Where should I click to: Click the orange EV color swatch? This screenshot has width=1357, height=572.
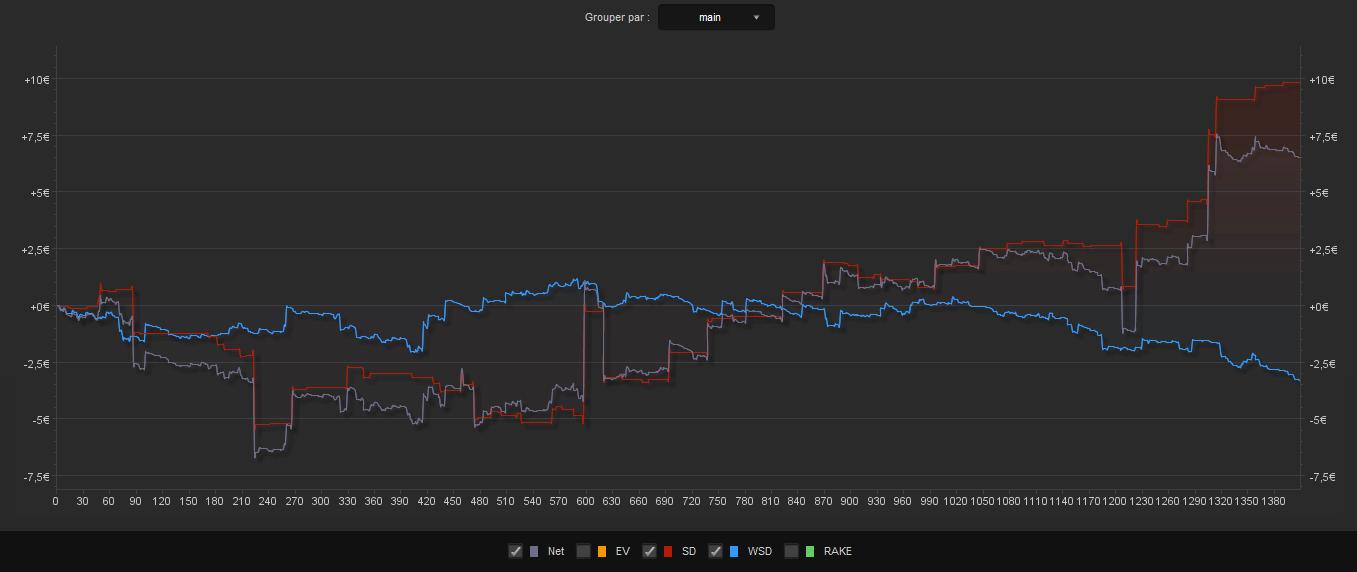[601, 551]
